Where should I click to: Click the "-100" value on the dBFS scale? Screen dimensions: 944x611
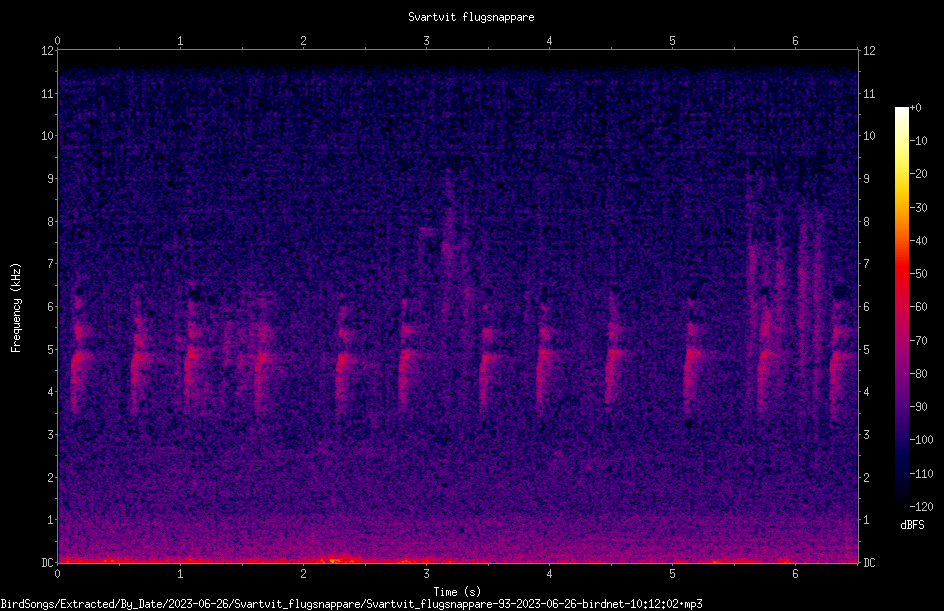[x=921, y=440]
